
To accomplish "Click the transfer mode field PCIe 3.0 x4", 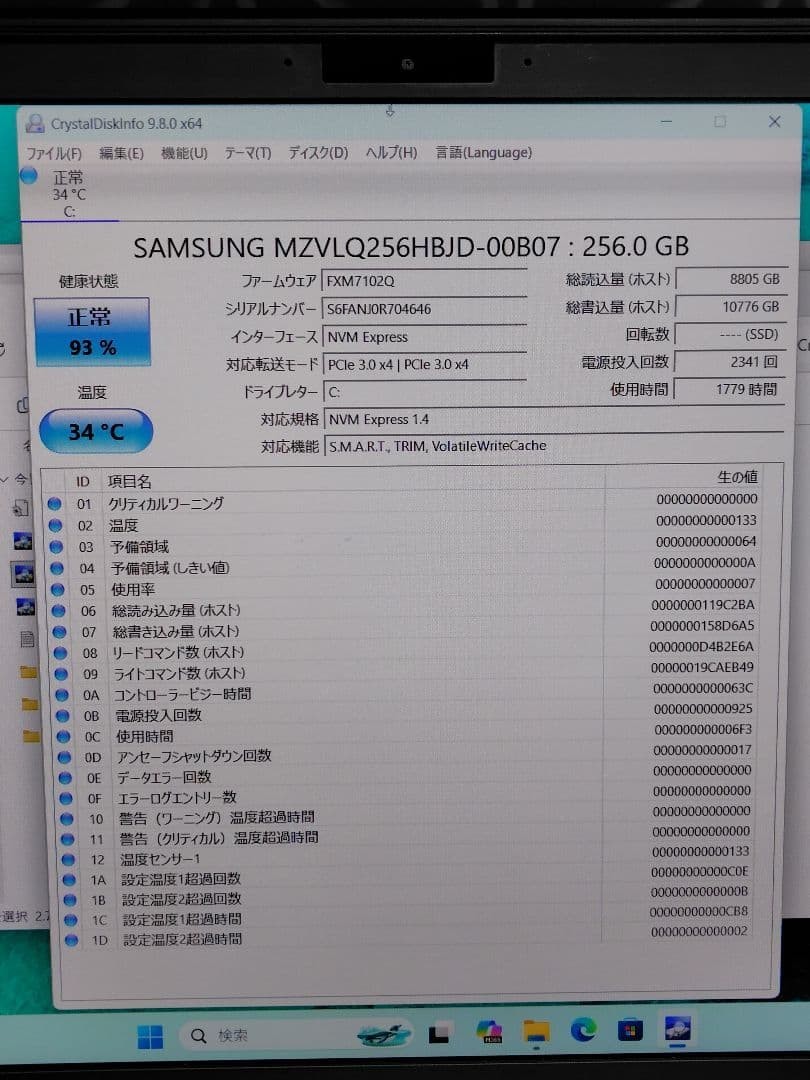I will [x=424, y=364].
